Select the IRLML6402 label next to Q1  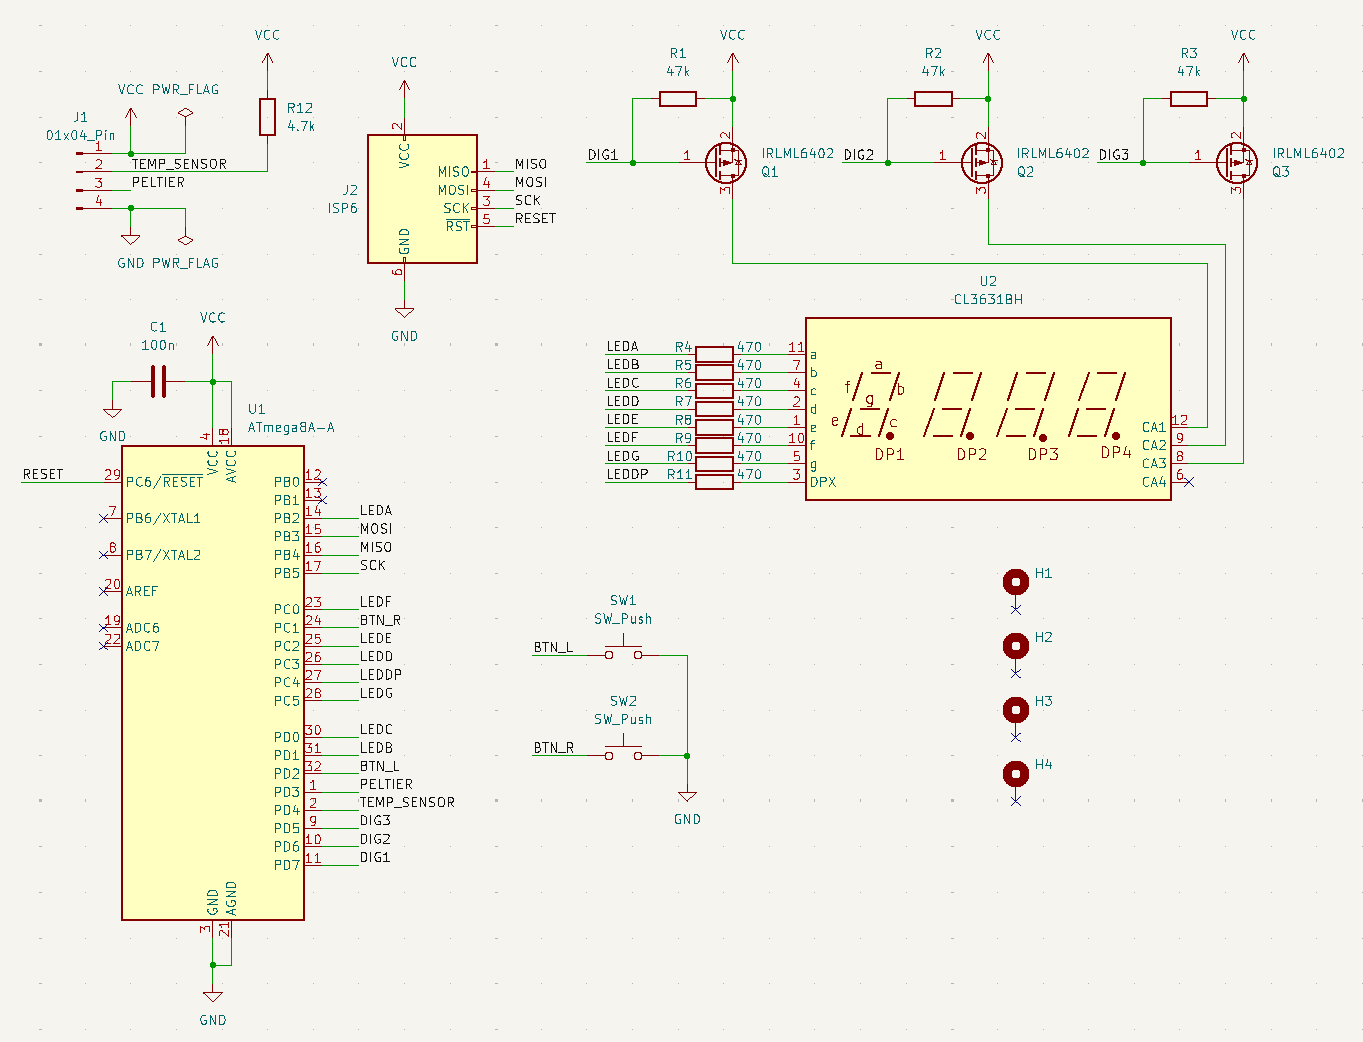(798, 153)
